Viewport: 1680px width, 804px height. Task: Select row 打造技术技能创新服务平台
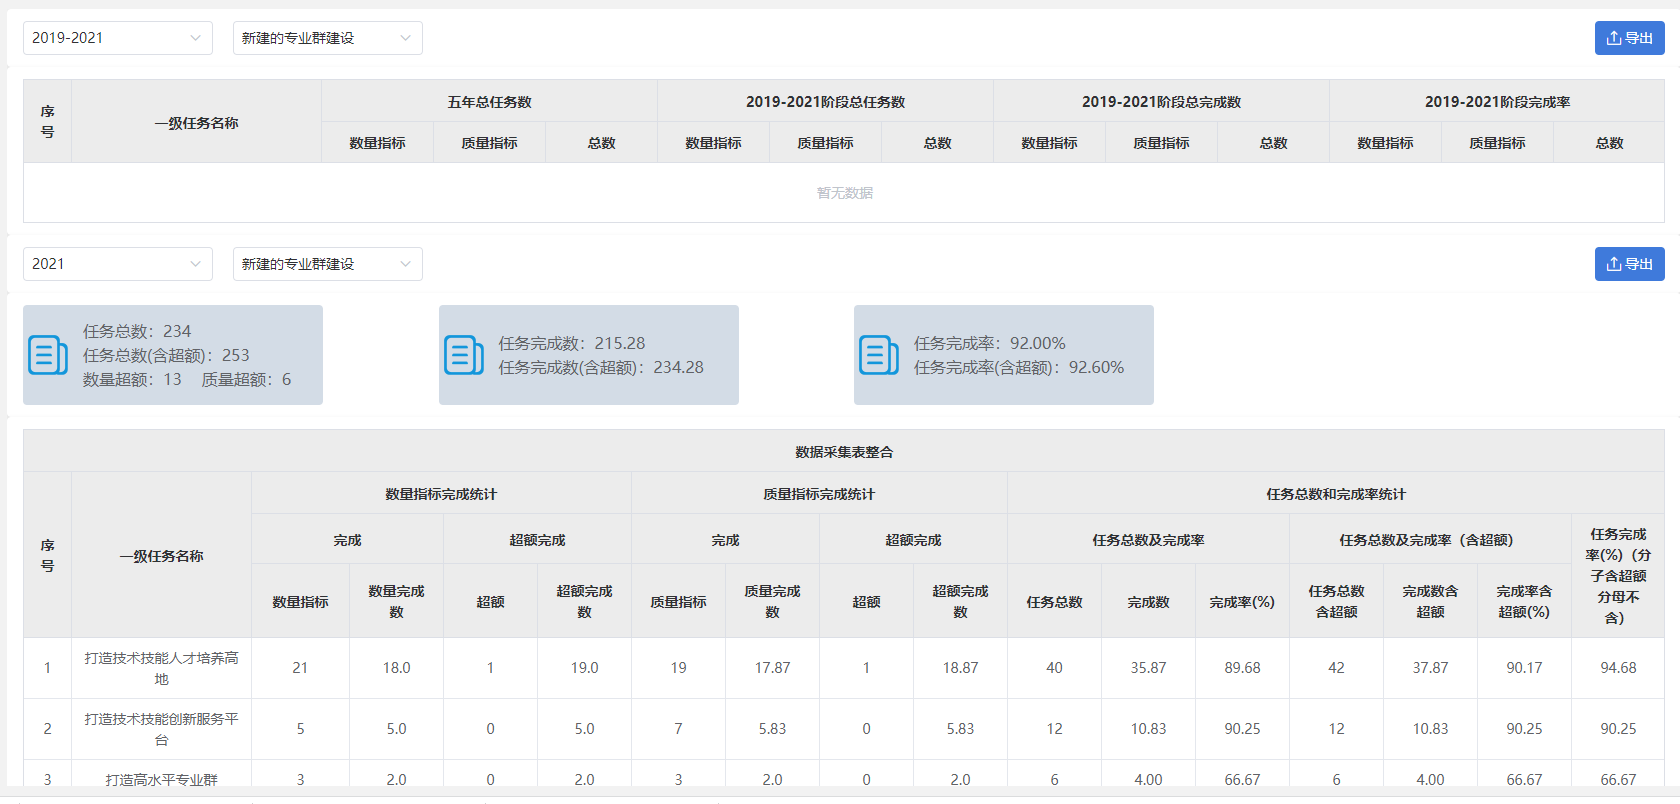point(161,729)
